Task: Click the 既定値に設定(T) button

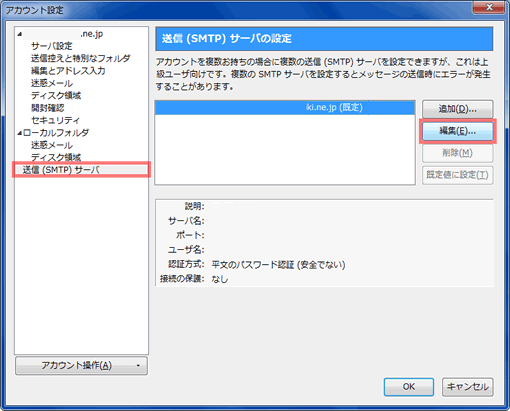Action: click(x=457, y=175)
